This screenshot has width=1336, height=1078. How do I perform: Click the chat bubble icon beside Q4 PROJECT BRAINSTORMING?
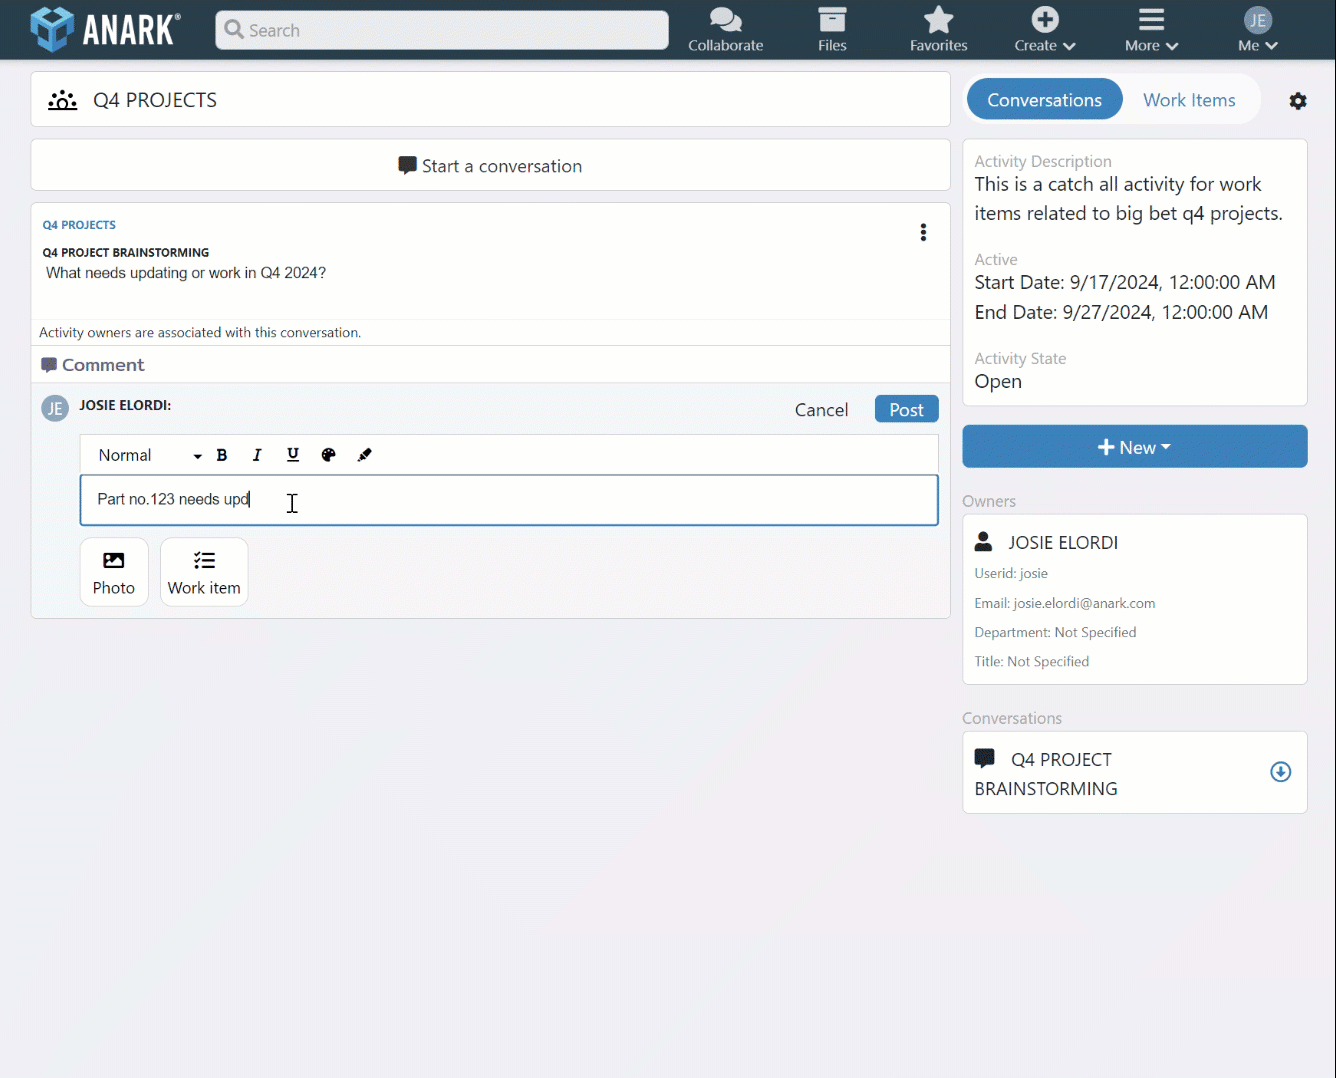pyautogui.click(x=985, y=758)
